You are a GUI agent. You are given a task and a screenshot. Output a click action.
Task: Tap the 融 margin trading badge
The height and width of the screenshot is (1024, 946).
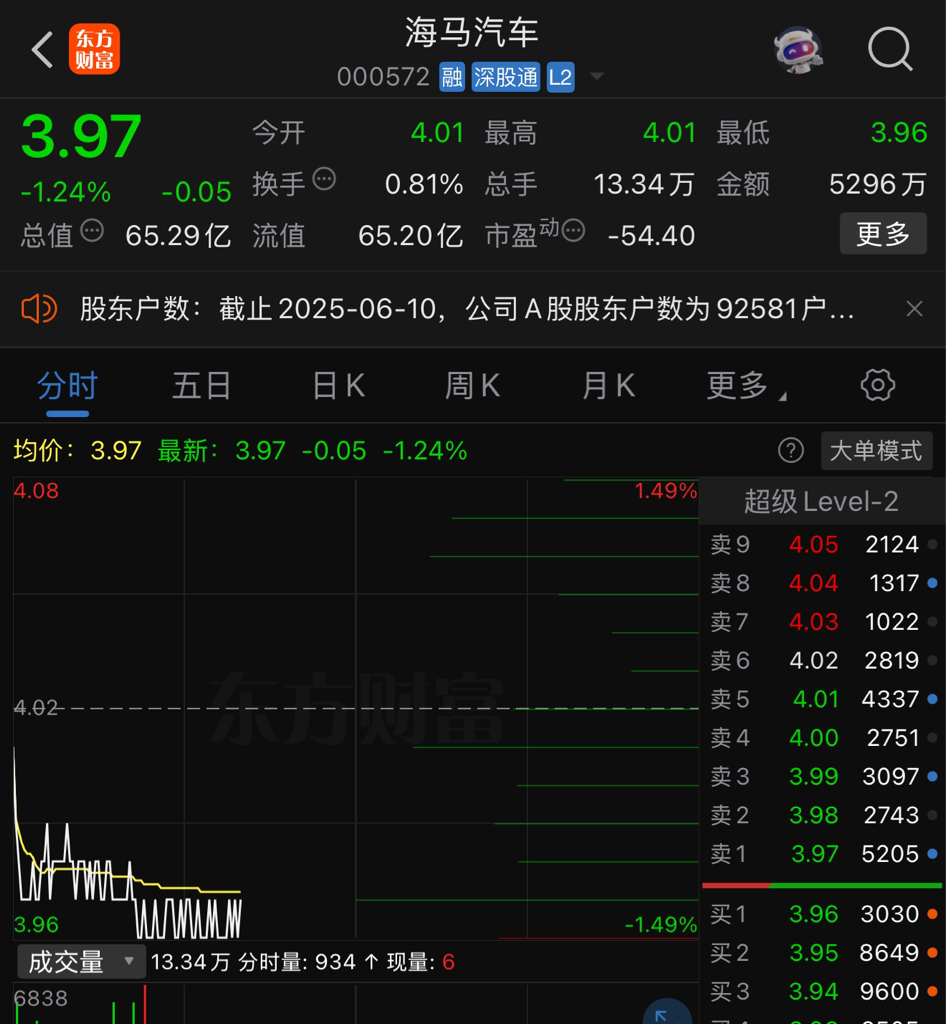coord(452,78)
